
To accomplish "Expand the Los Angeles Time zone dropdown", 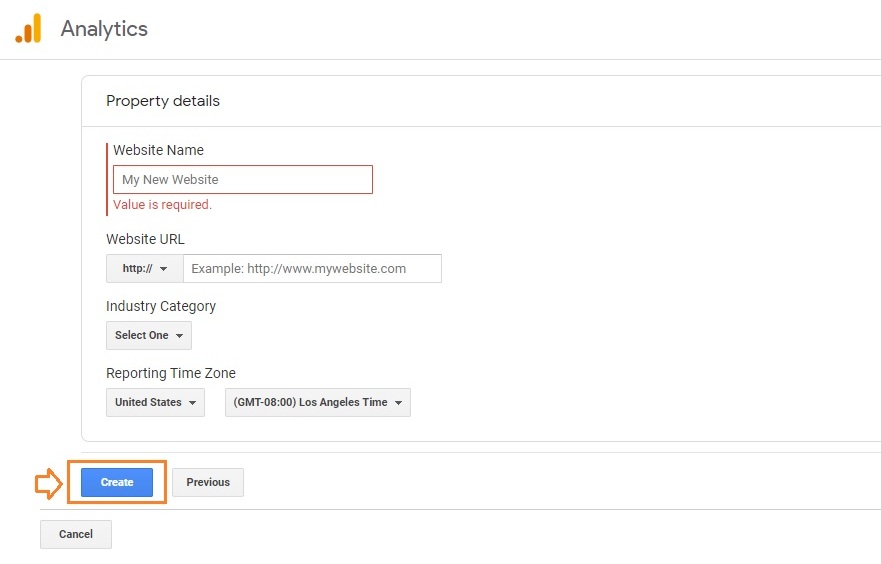I will tap(317, 403).
